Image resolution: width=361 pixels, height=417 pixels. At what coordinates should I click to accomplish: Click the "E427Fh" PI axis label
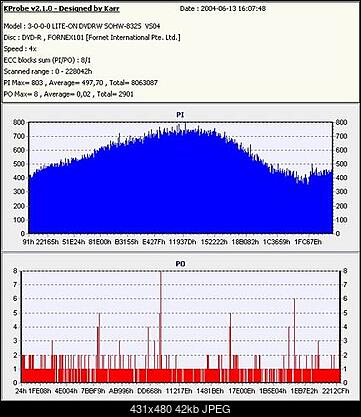154,242
